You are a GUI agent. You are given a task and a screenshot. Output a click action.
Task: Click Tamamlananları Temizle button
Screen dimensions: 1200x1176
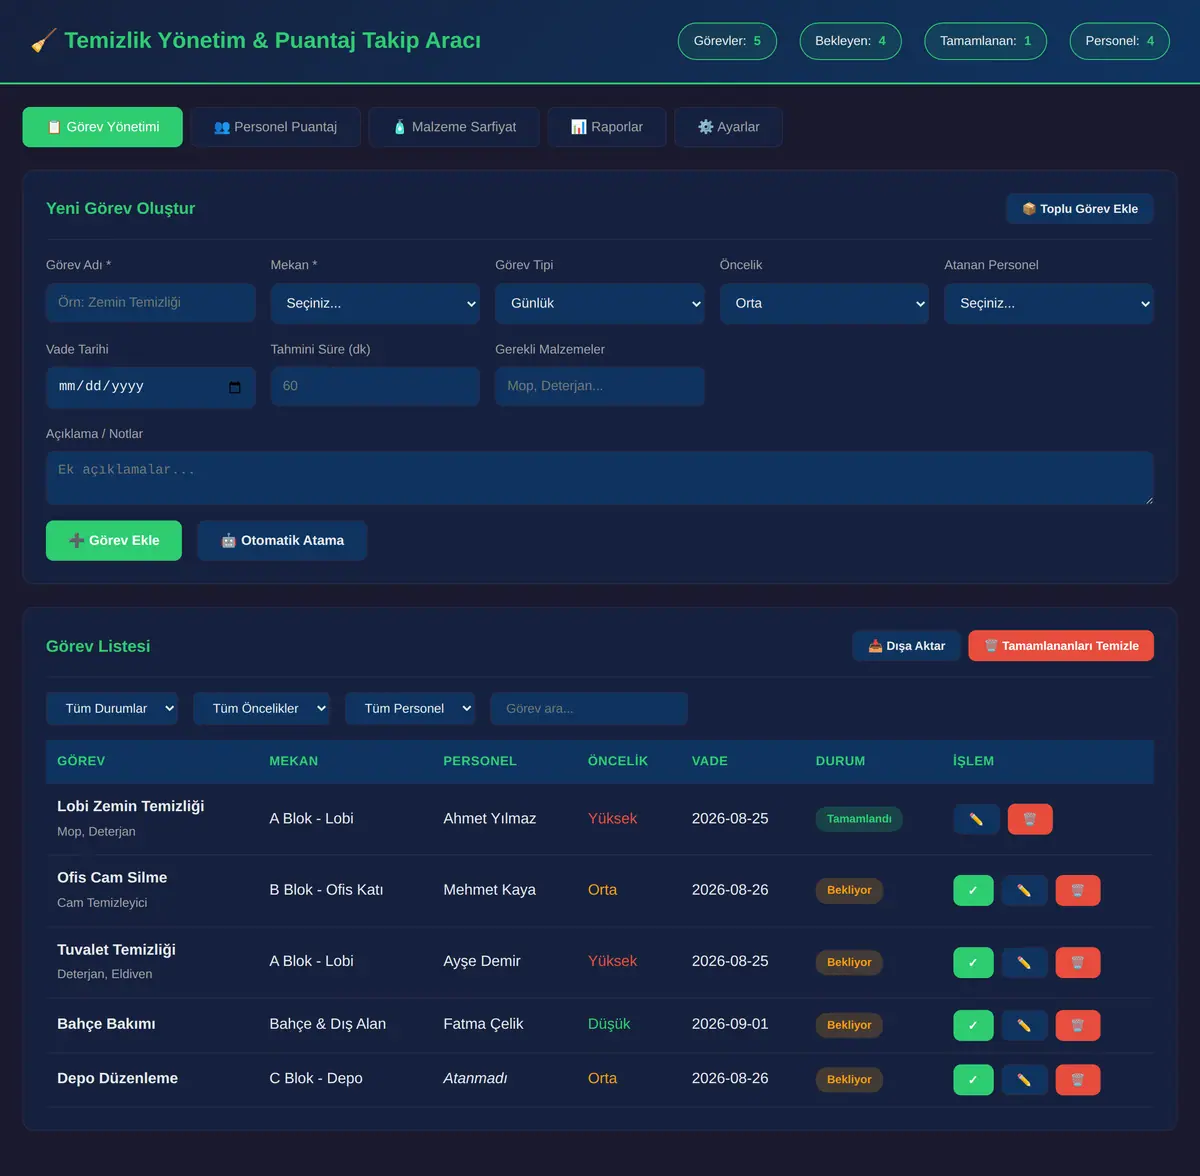pyautogui.click(x=1061, y=646)
